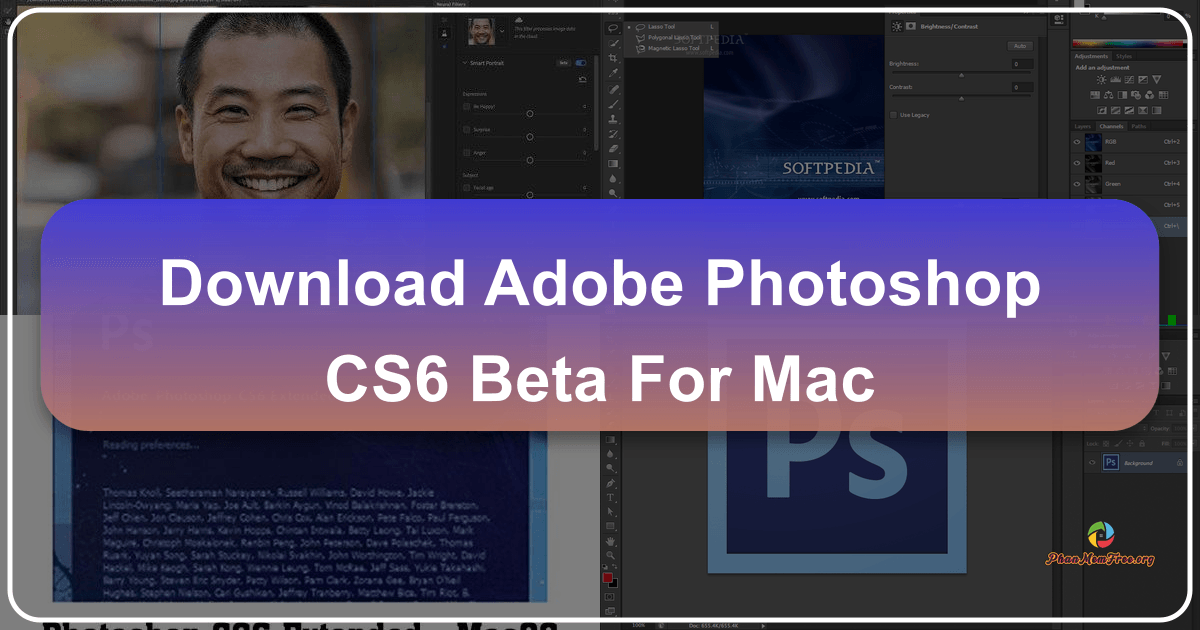Disable the Smart Portrait toggle switch
1200x630 pixels.
pyautogui.click(x=582, y=62)
